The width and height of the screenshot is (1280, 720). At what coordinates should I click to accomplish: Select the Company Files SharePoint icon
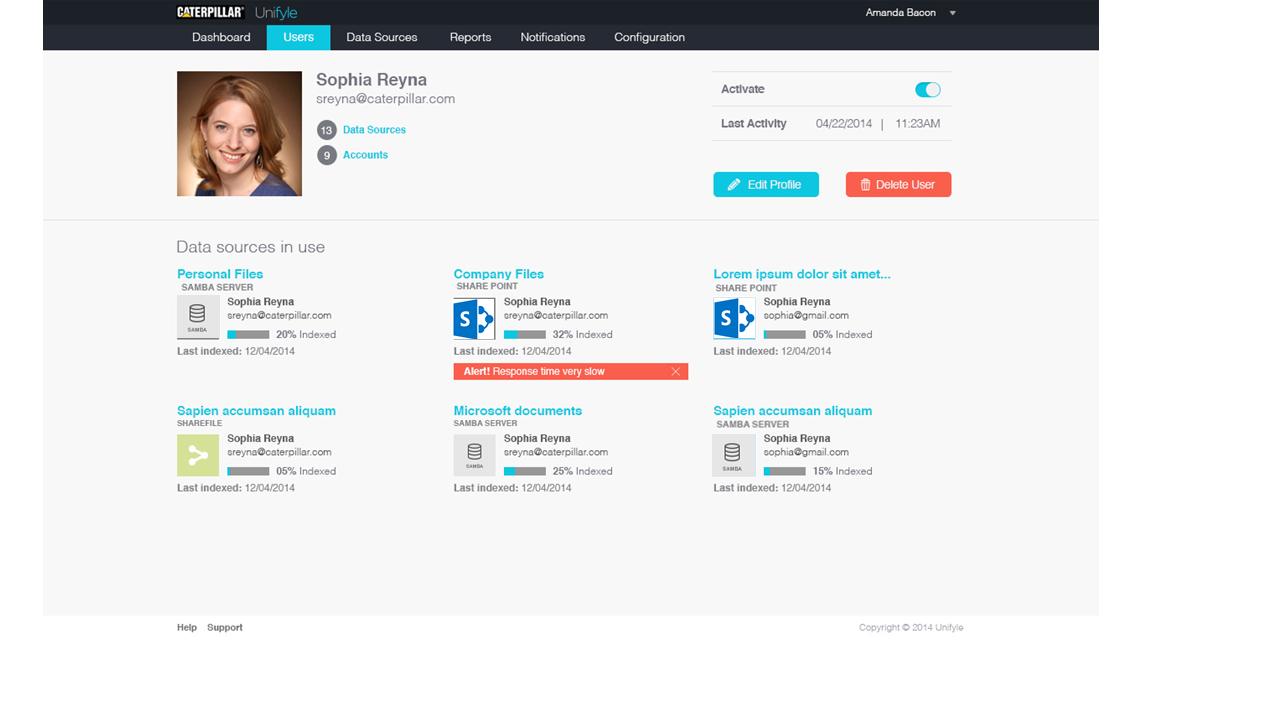(x=474, y=317)
